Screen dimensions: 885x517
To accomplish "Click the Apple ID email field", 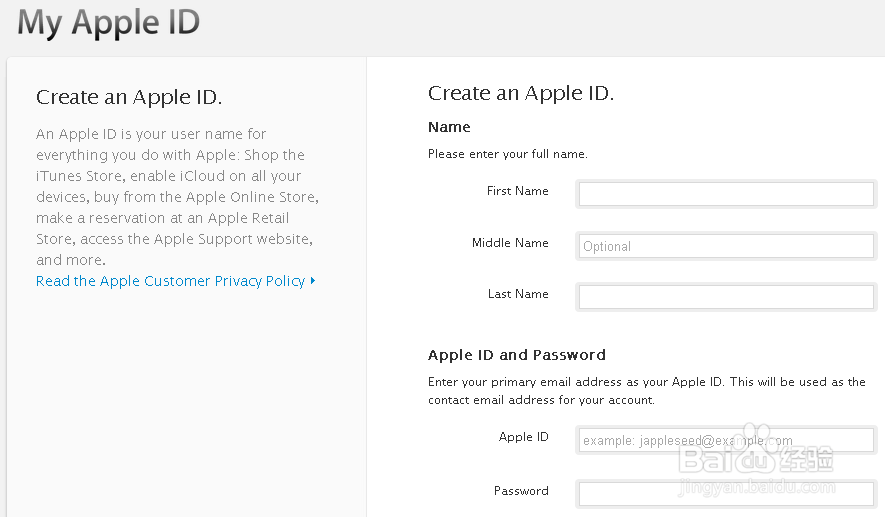I will (x=726, y=440).
